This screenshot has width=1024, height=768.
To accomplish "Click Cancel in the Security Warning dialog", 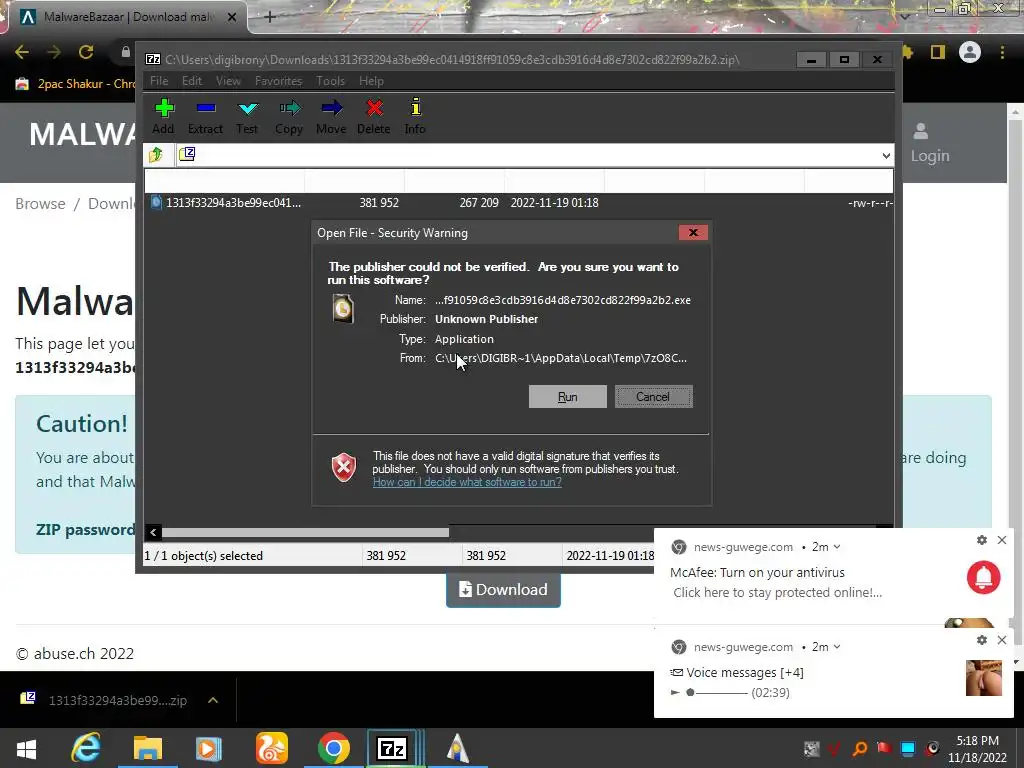I will (x=653, y=396).
